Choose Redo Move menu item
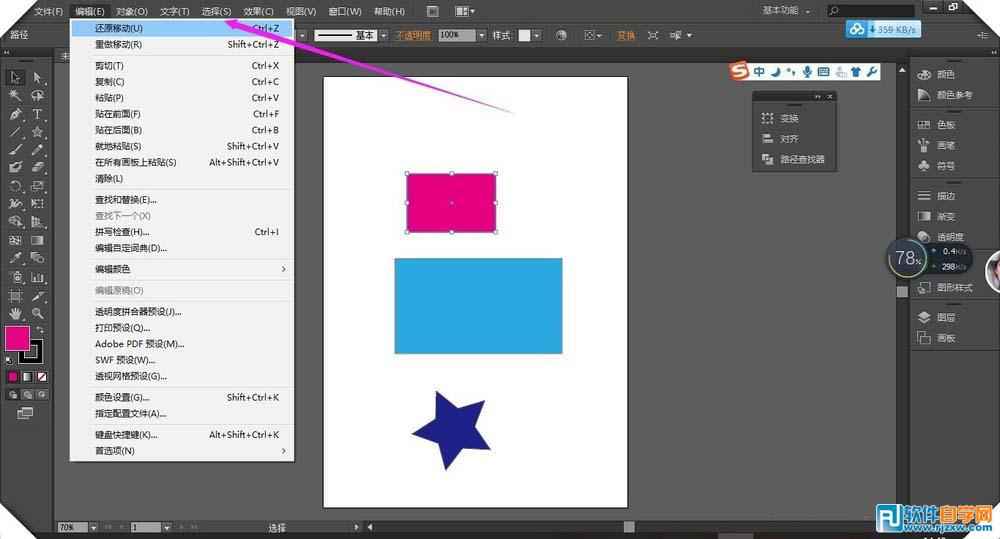This screenshot has width=1000, height=539. (182, 45)
